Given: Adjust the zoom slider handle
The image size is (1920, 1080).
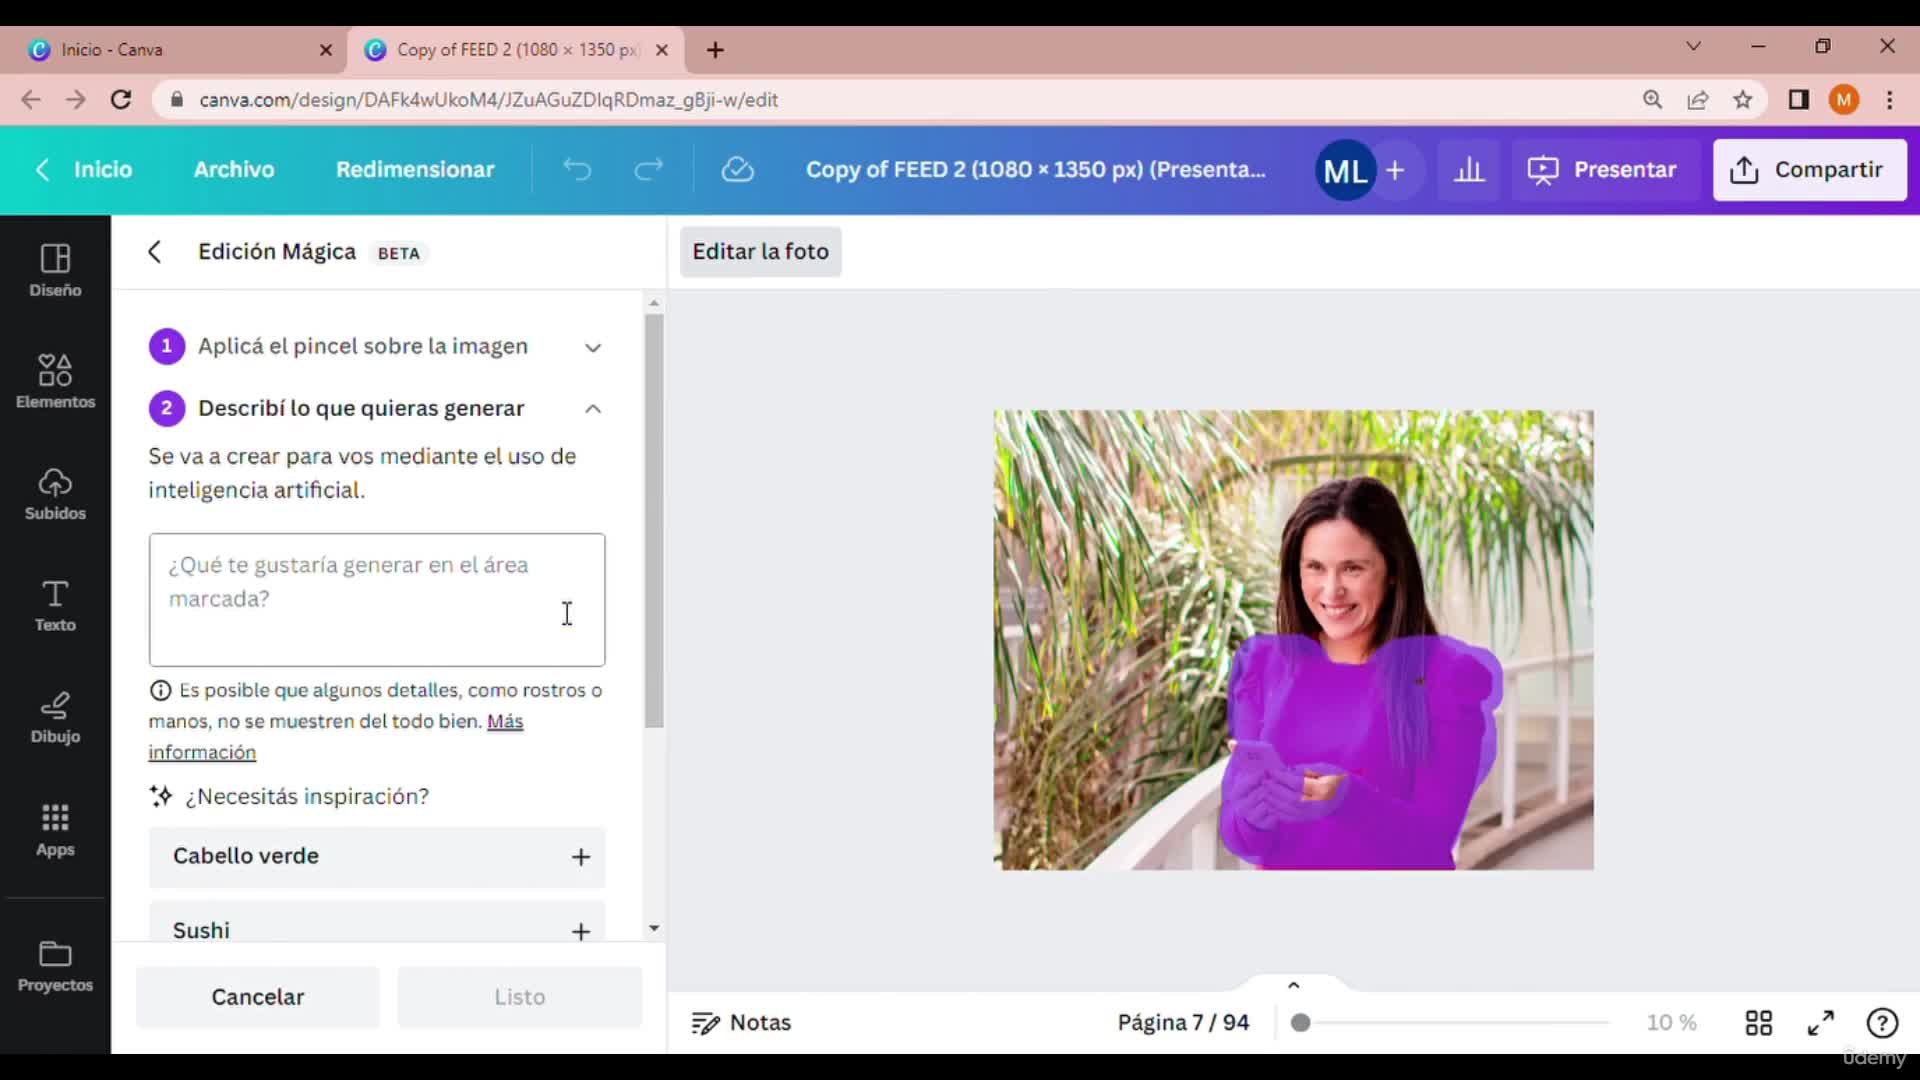Looking at the screenshot, I should 1300,1023.
